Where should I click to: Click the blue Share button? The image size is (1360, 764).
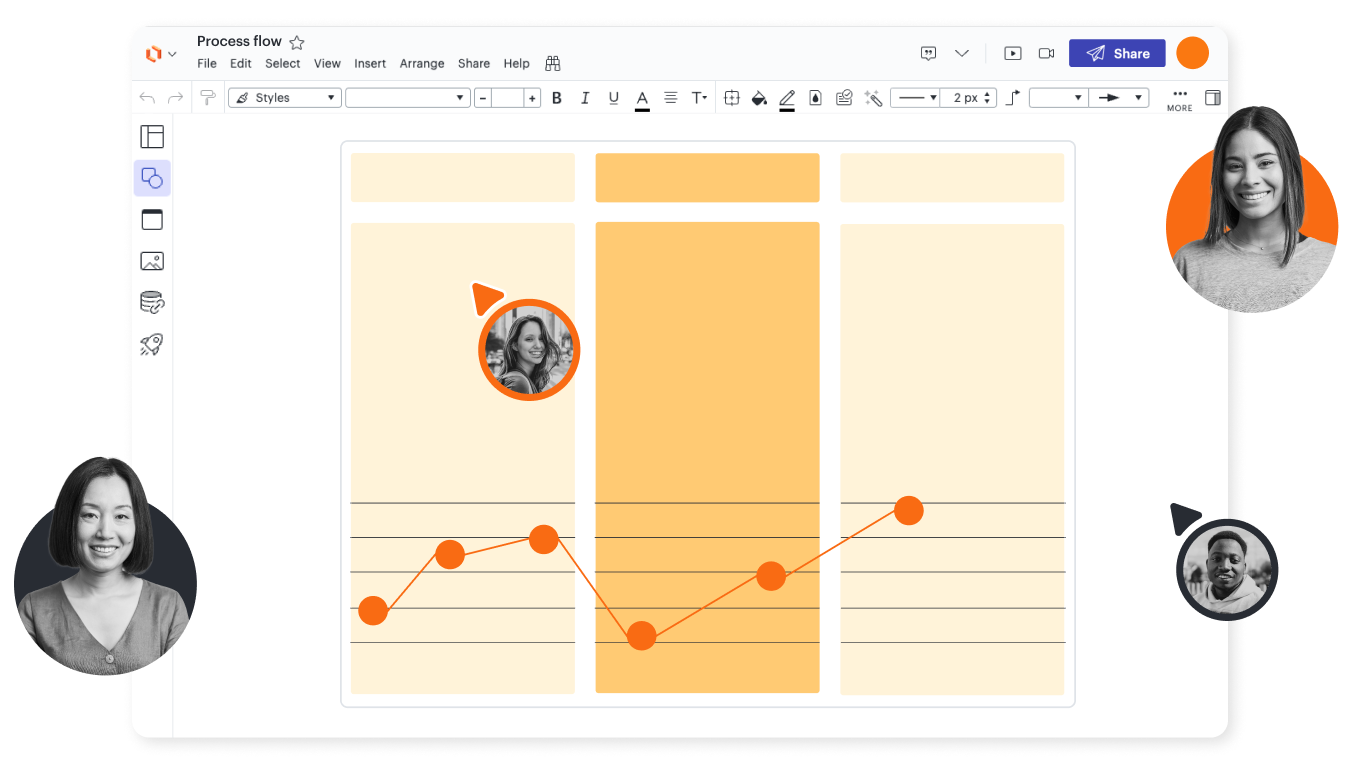1117,54
